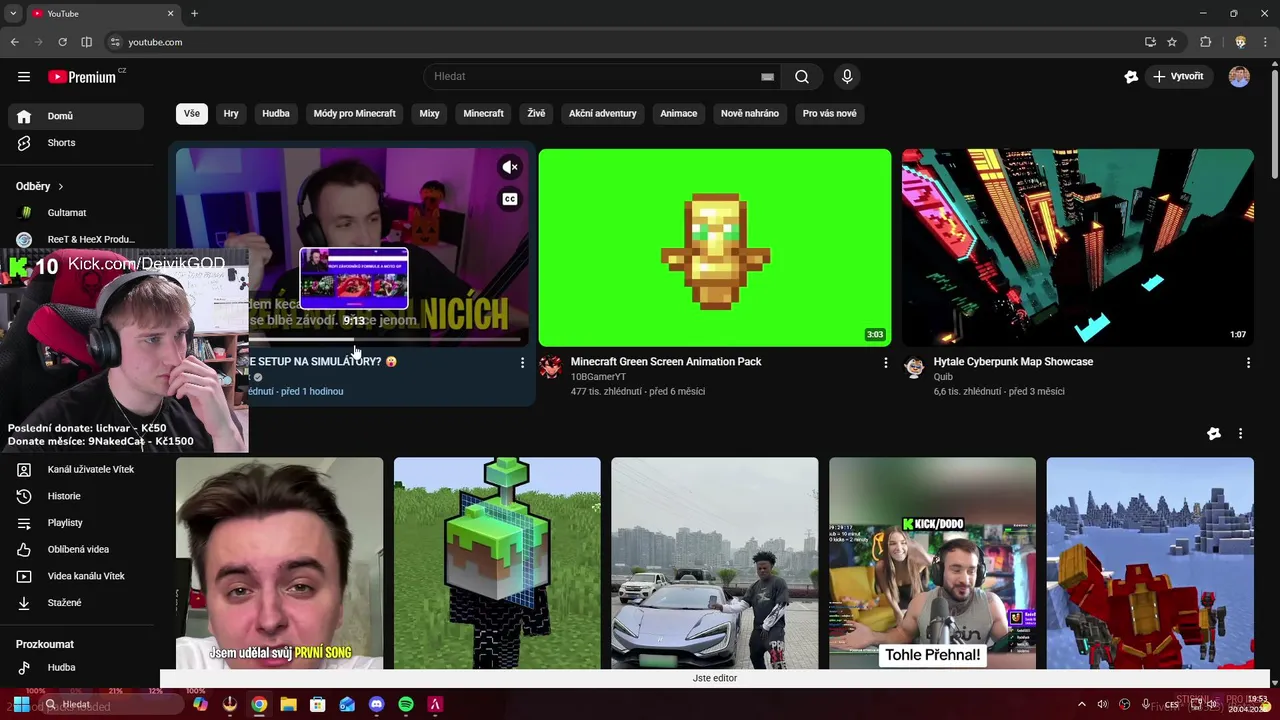
Task: Open Kanál uživatele Vítek
Action: click(x=76, y=470)
